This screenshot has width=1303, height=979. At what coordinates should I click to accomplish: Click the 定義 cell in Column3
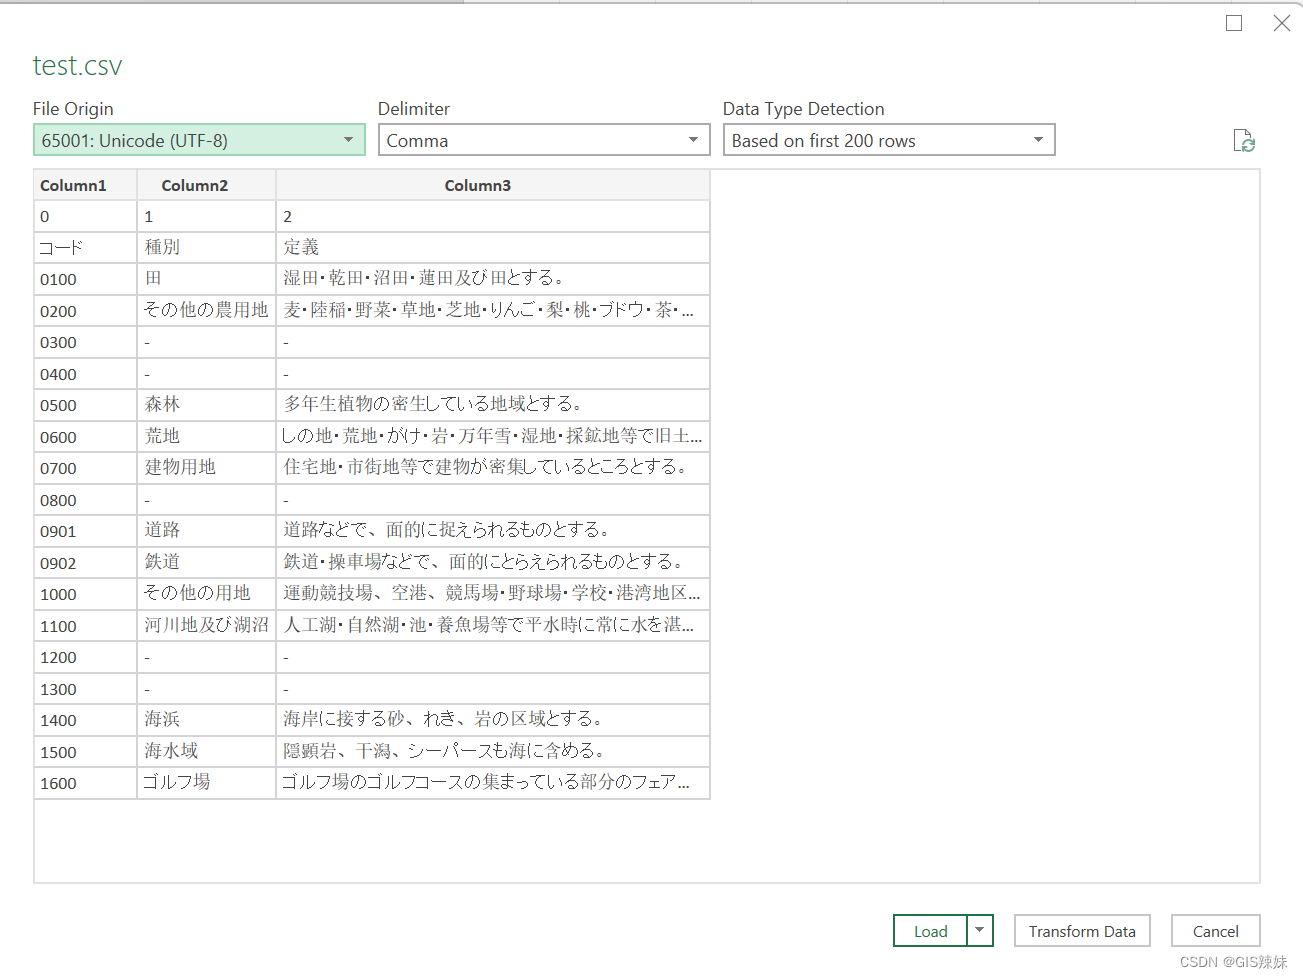[493, 248]
